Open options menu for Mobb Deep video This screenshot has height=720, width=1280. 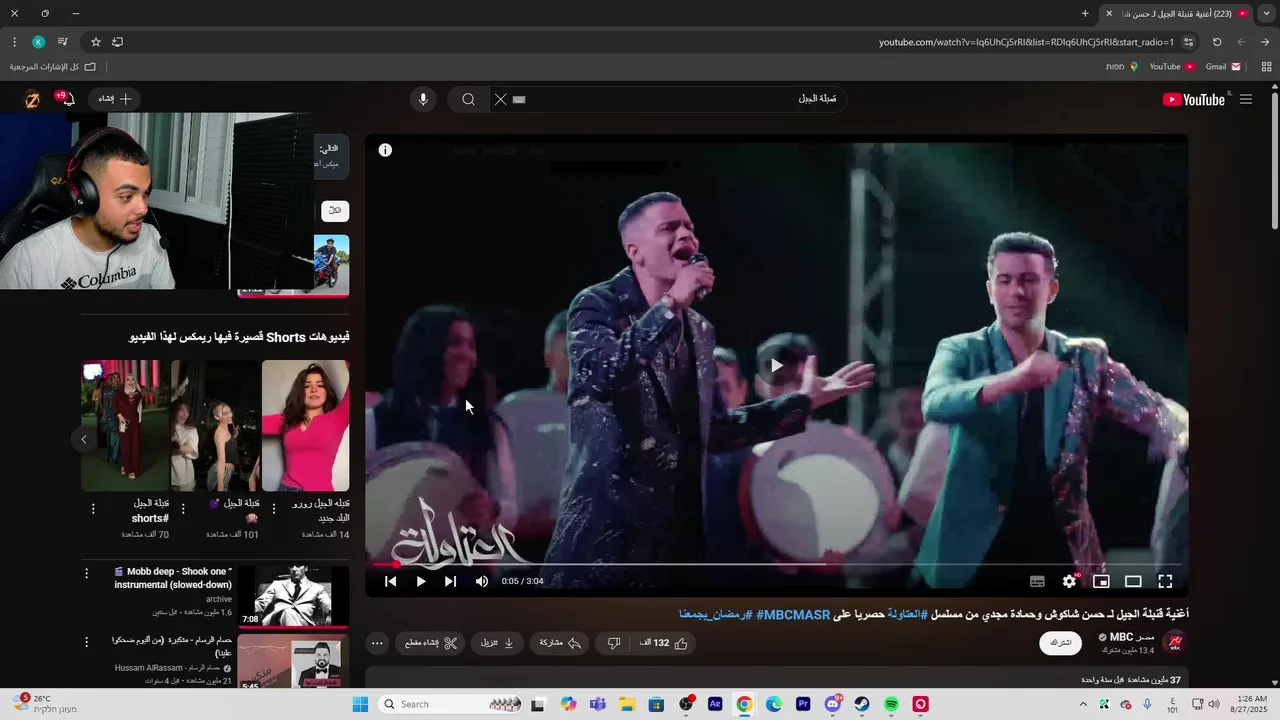point(86,574)
